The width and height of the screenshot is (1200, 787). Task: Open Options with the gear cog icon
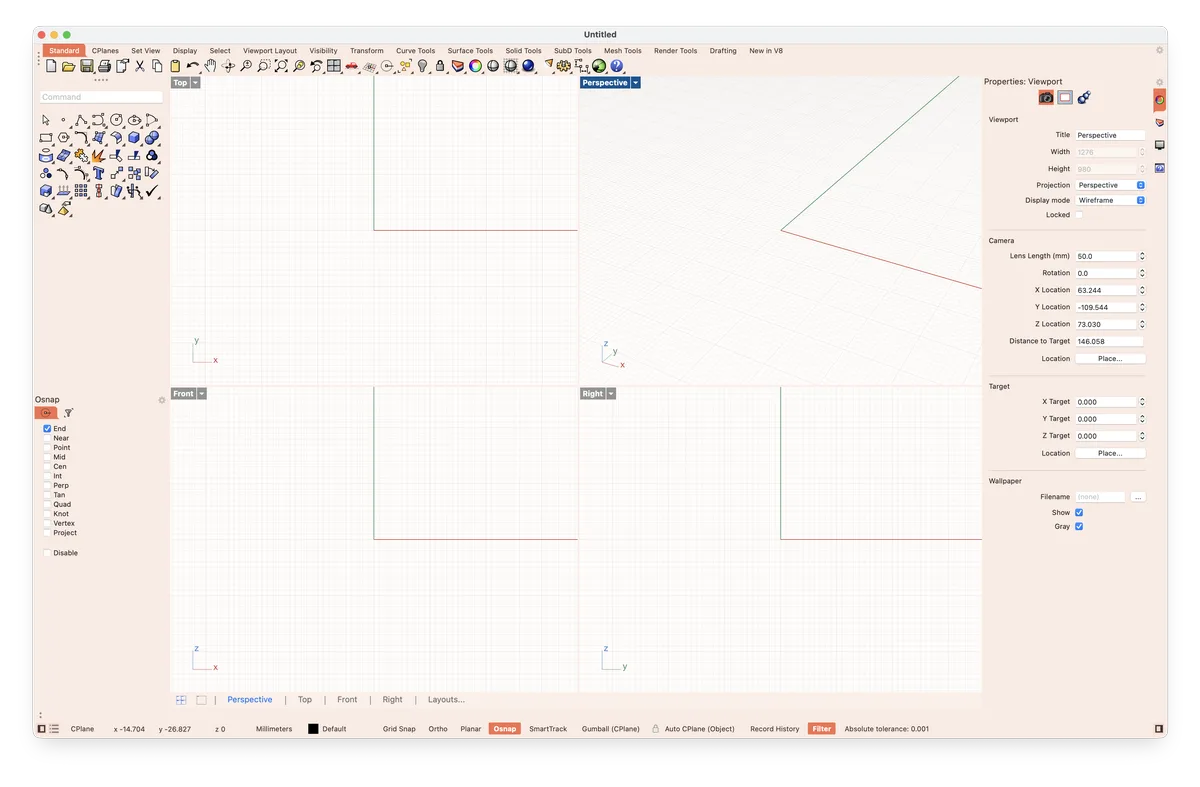coord(564,66)
